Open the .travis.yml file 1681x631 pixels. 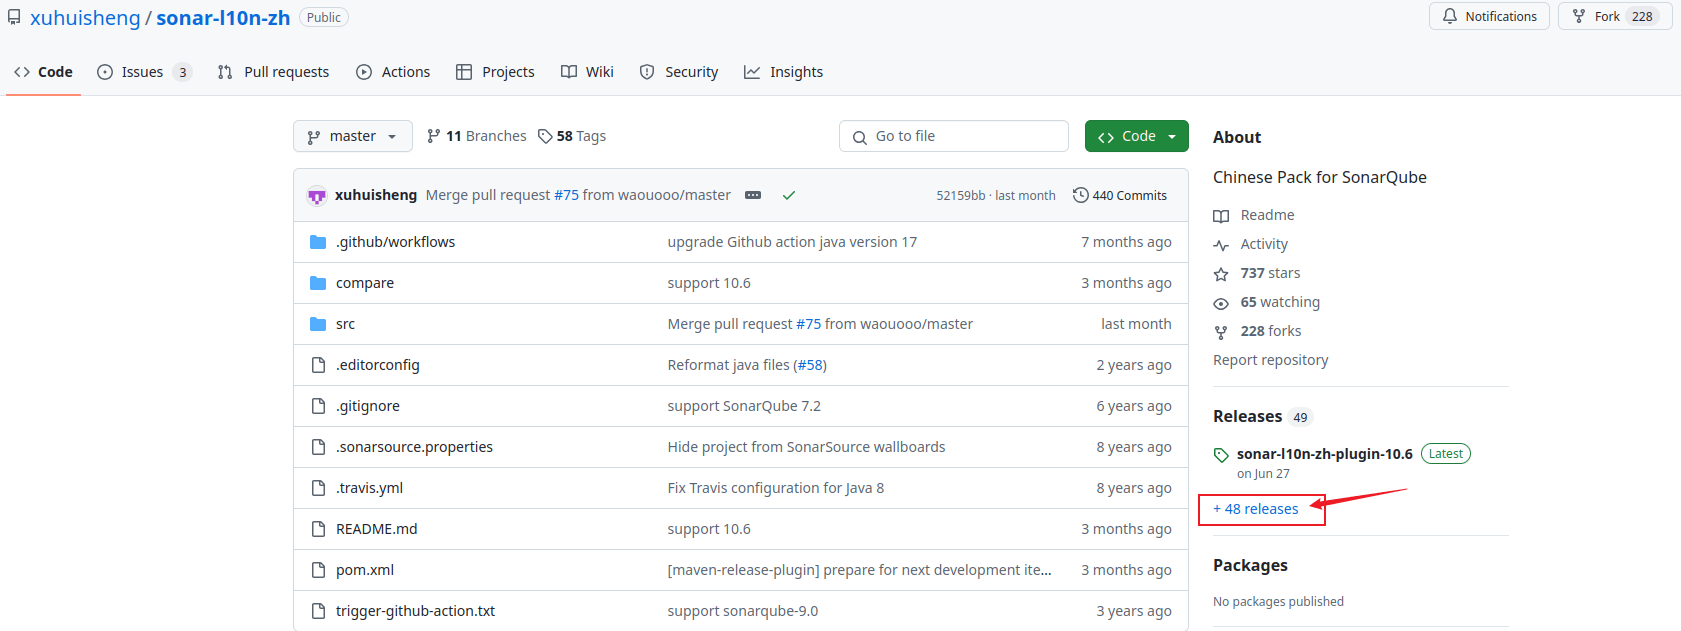(370, 488)
